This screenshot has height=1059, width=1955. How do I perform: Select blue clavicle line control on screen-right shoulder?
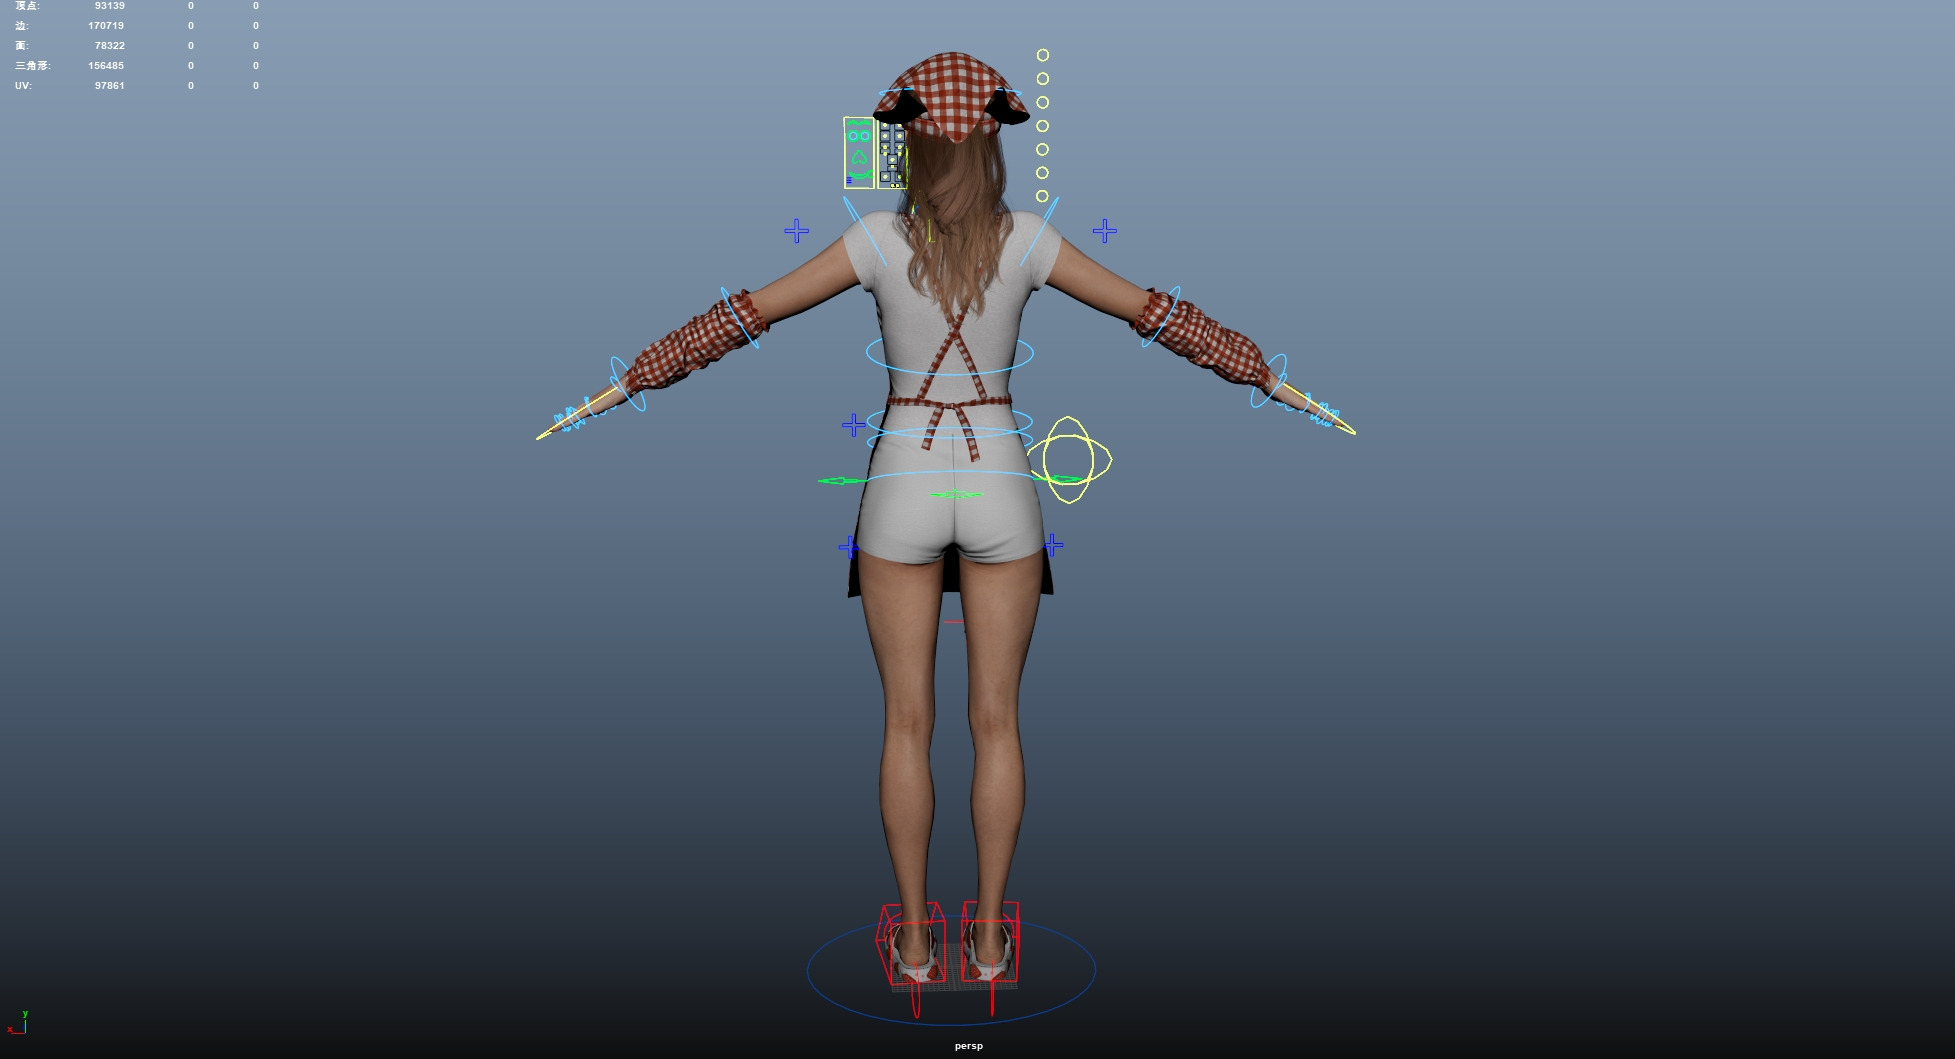point(1039,231)
